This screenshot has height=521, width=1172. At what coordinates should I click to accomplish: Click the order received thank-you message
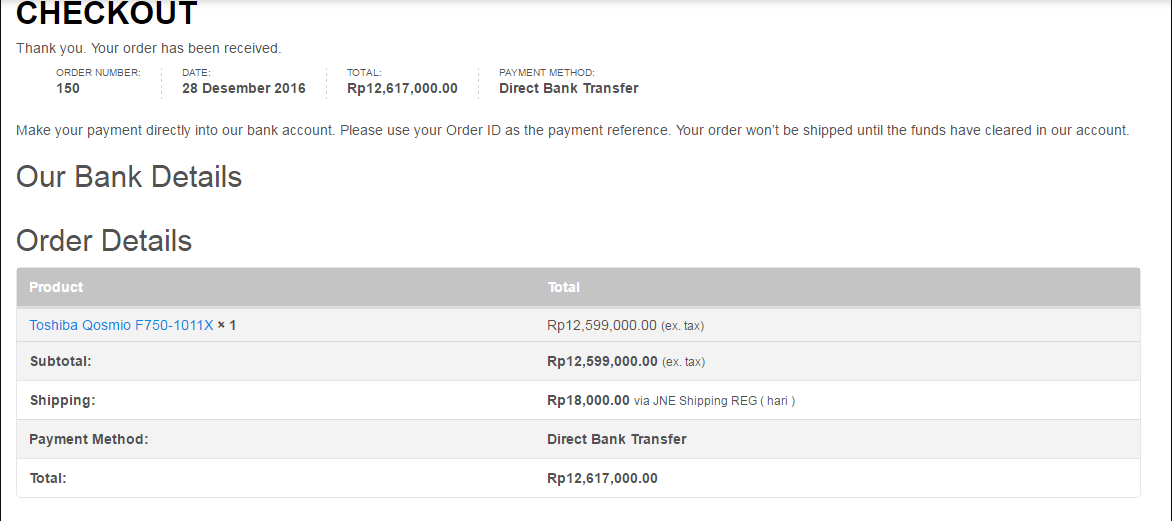coord(149,48)
